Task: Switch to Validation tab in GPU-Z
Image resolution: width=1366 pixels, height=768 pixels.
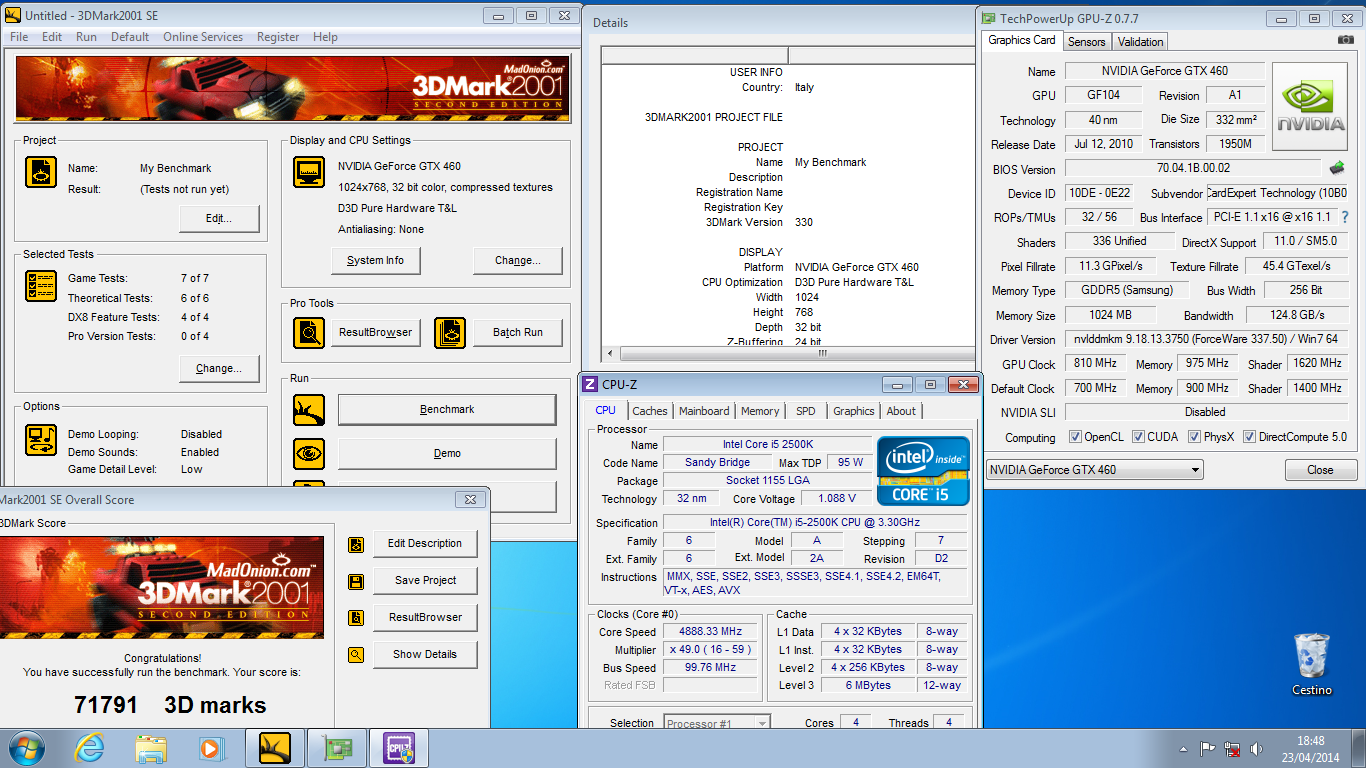Action: [x=1141, y=42]
